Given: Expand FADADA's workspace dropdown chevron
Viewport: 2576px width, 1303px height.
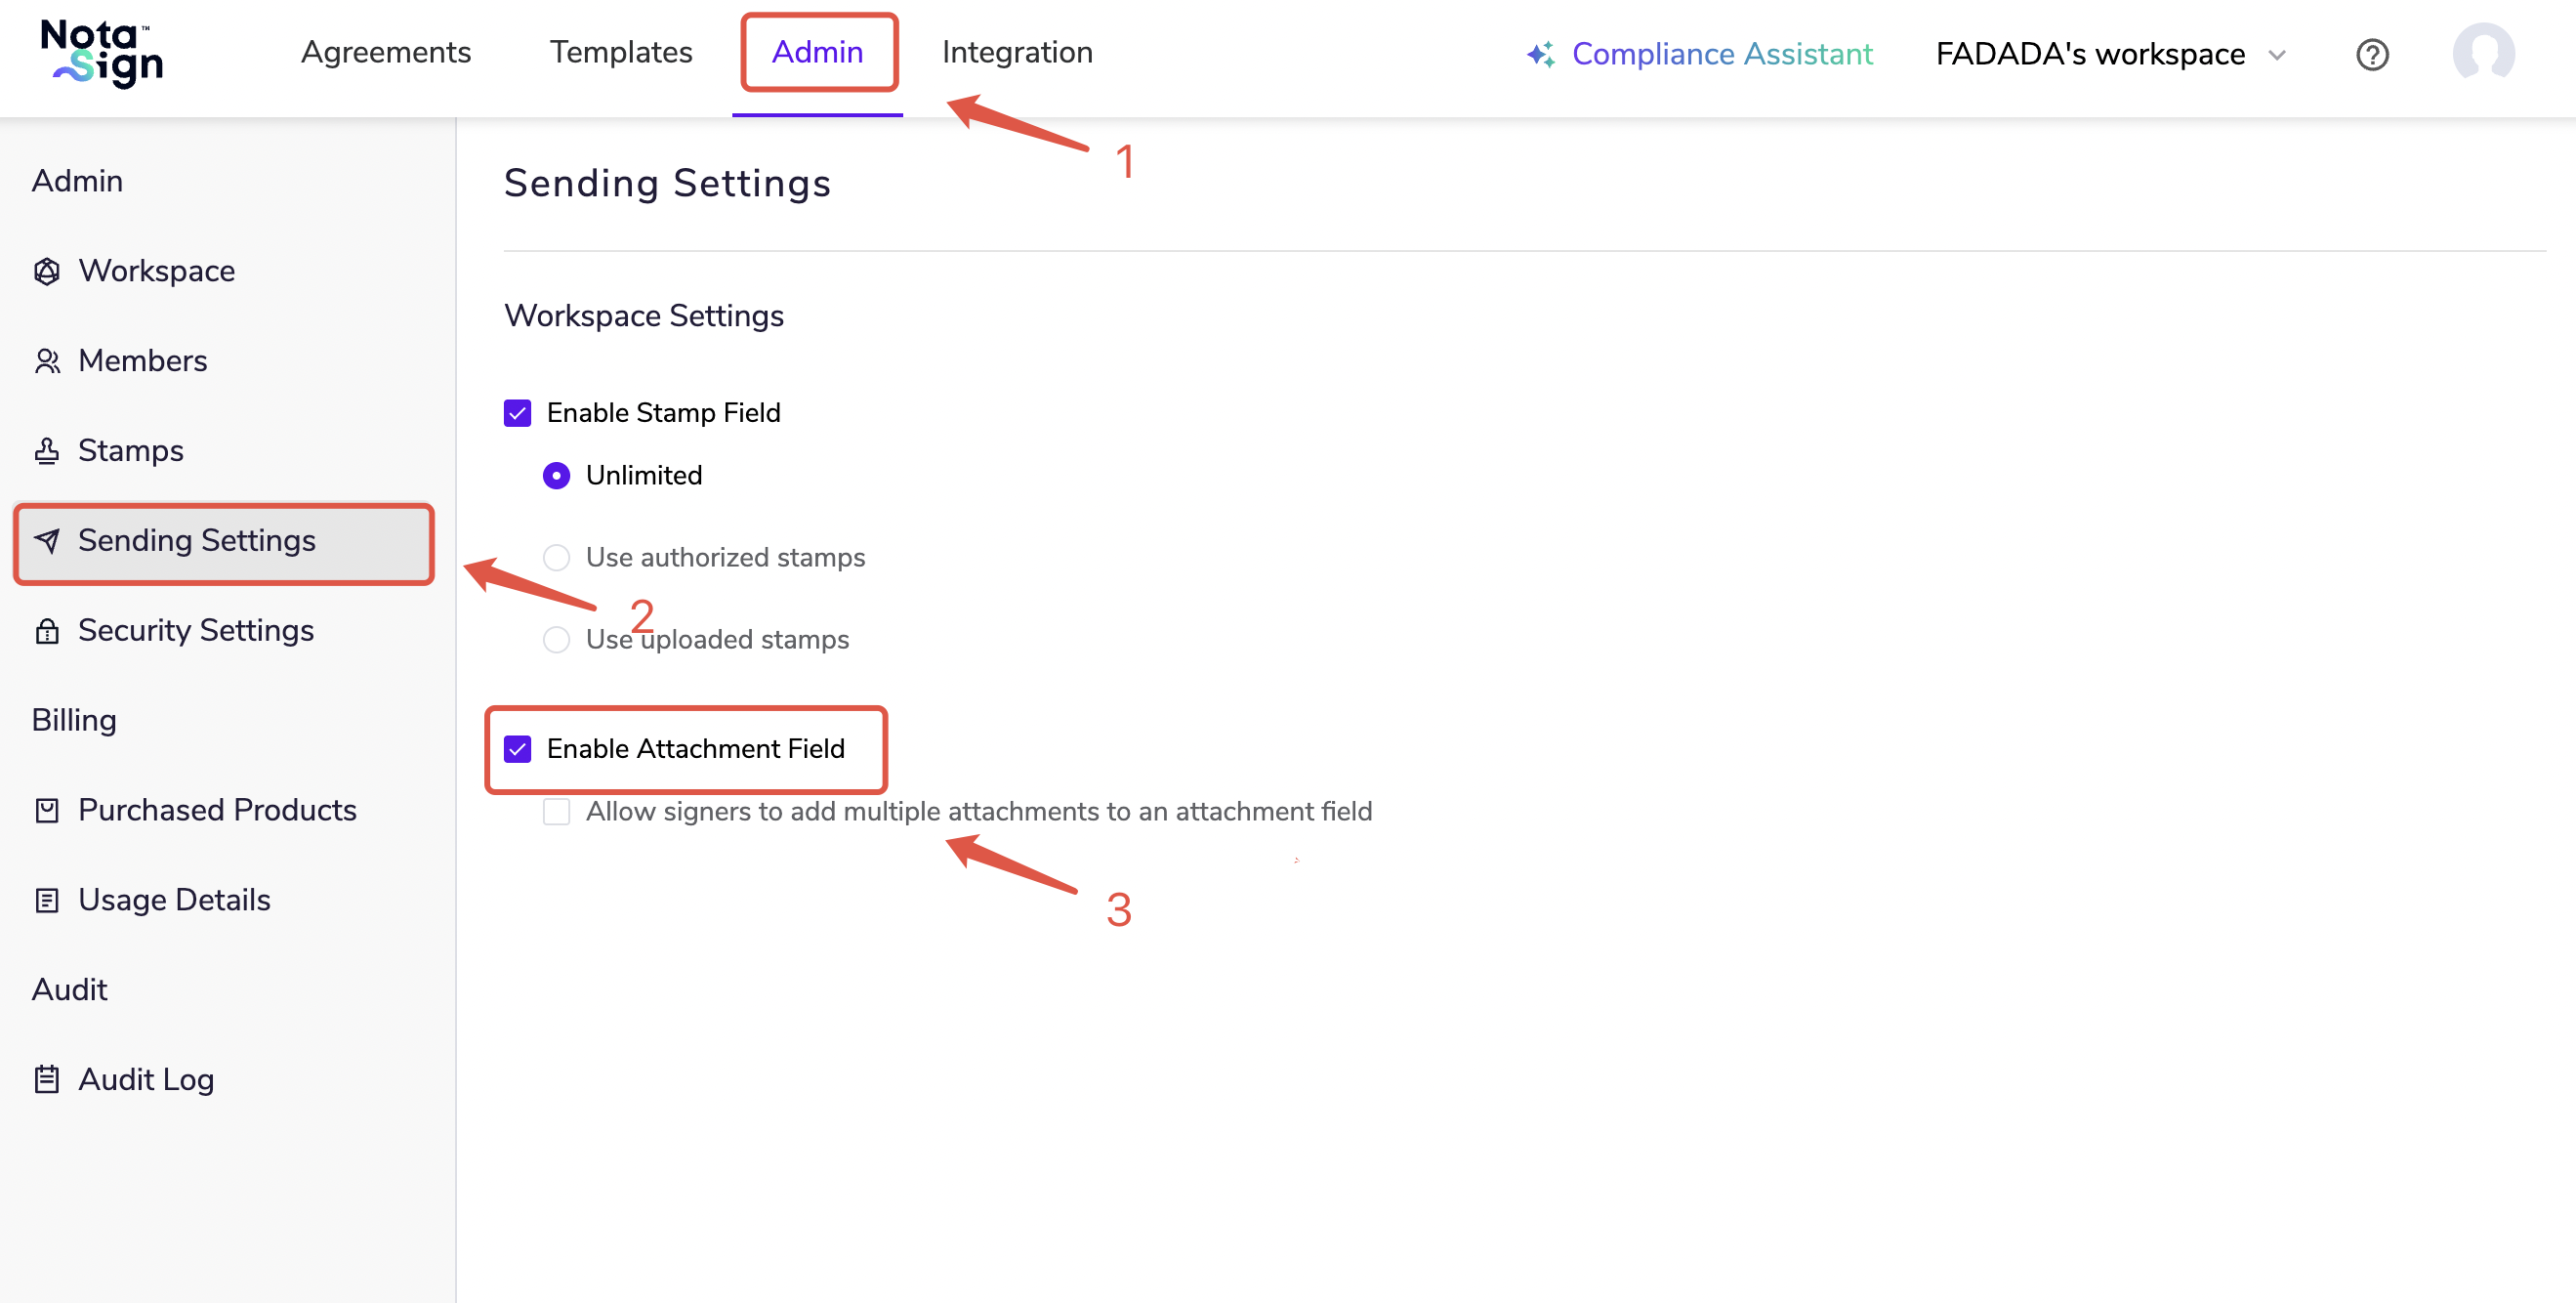Looking at the screenshot, I should (x=2277, y=55).
